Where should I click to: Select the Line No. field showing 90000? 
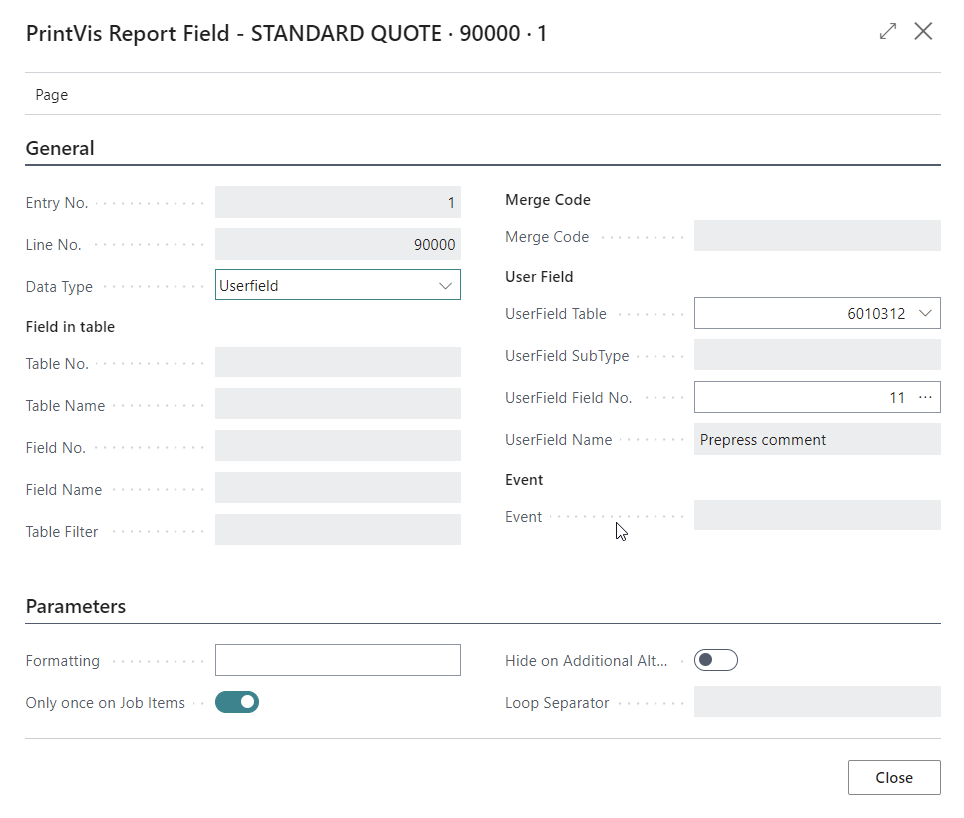(337, 245)
